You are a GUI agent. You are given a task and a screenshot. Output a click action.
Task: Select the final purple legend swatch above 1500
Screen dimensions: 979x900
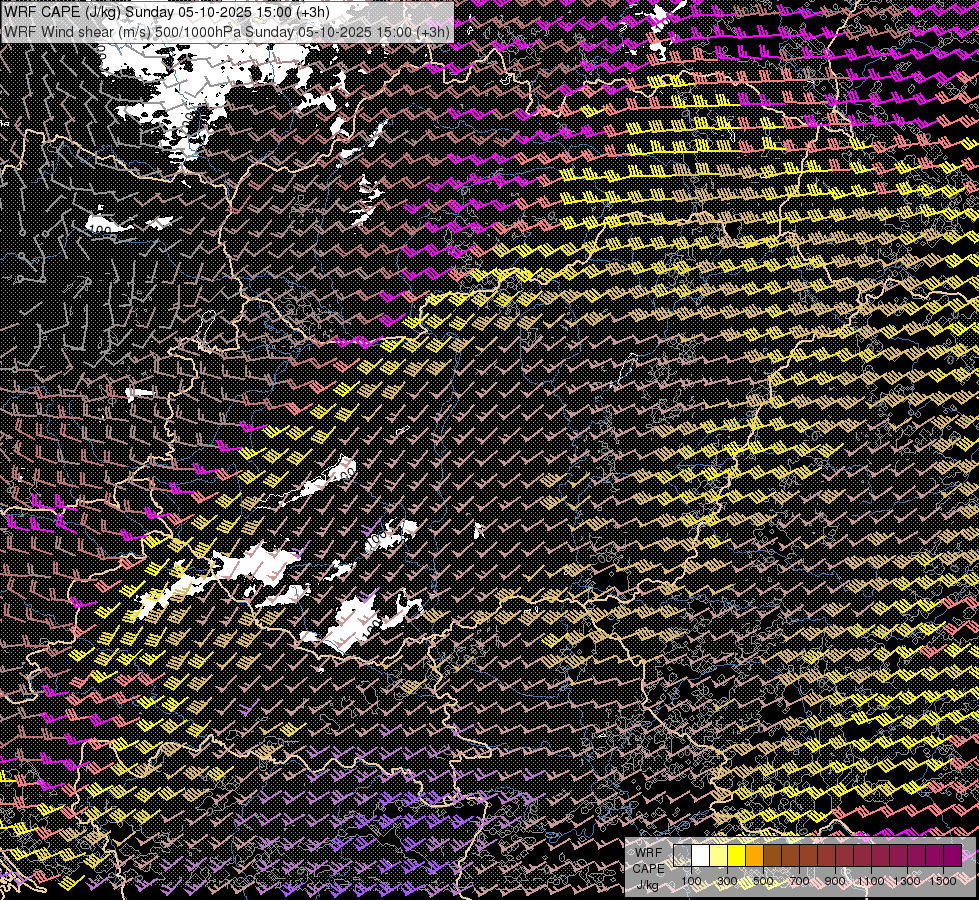point(952,856)
